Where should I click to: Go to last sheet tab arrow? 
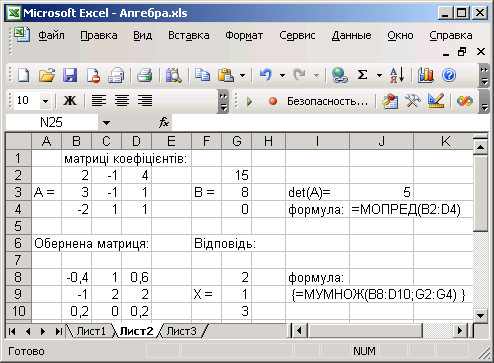click(x=58, y=331)
